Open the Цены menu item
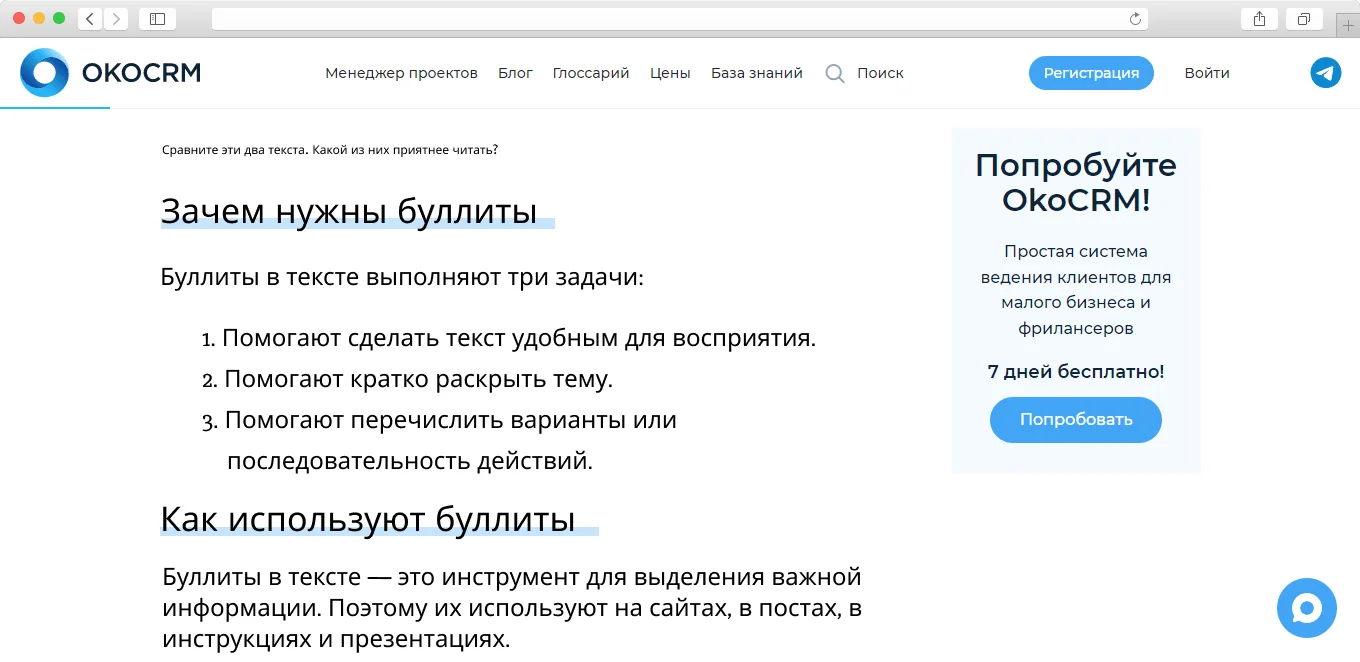The height and width of the screenshot is (662, 1360). pos(670,73)
